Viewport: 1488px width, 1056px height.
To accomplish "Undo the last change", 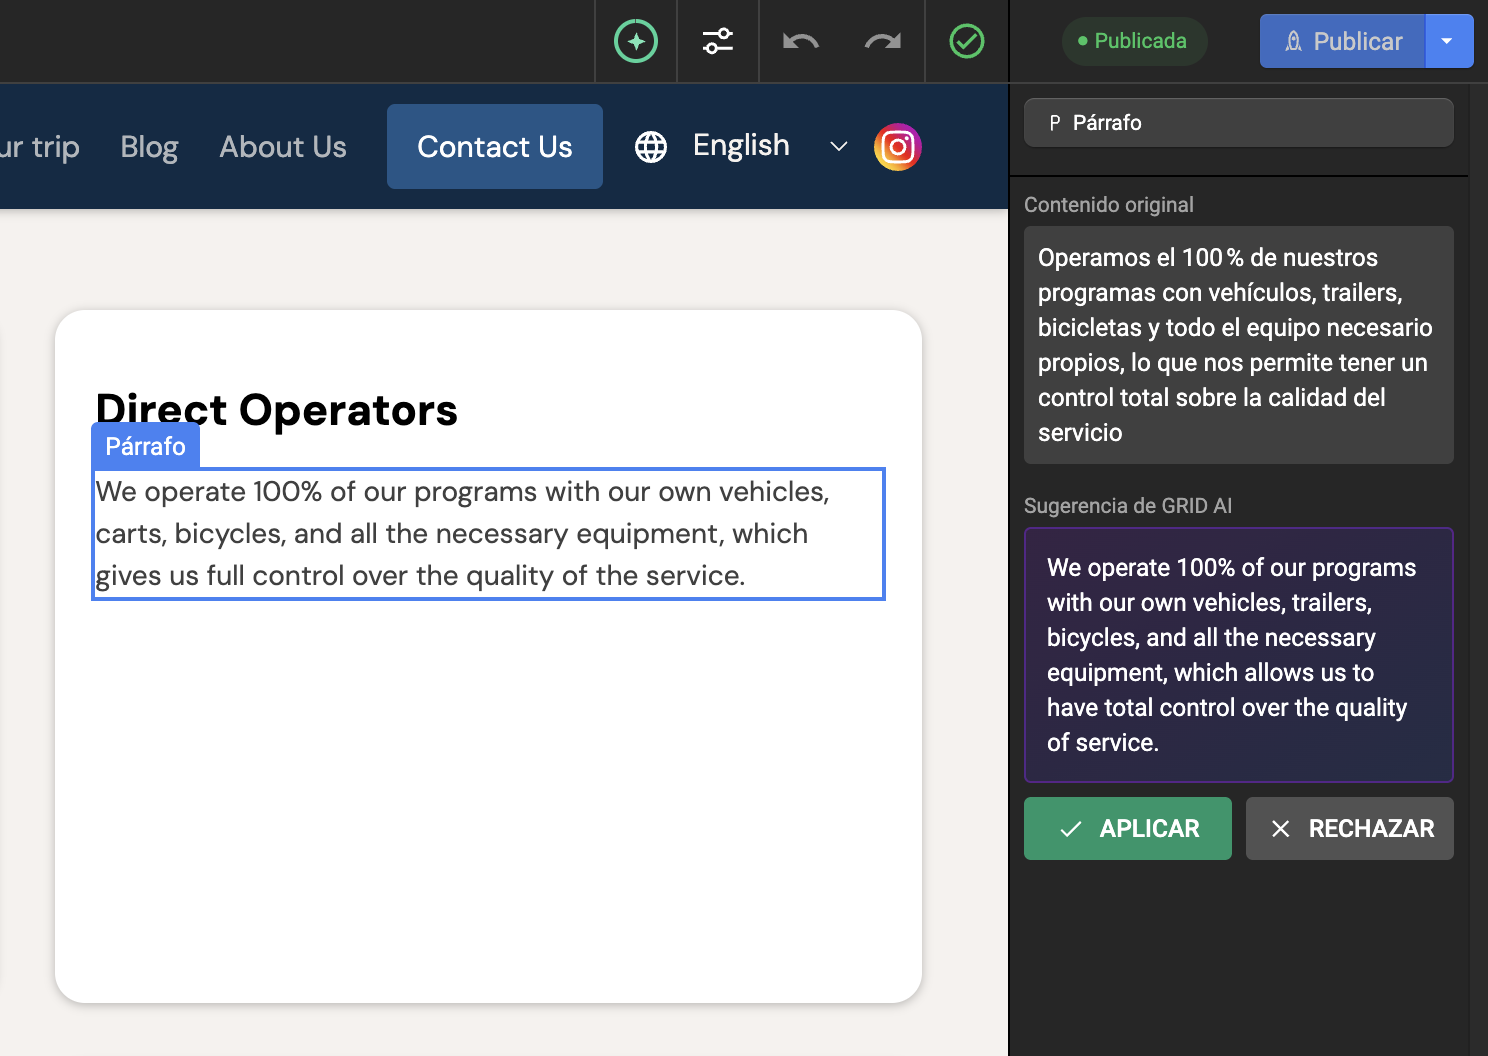I will point(801,41).
